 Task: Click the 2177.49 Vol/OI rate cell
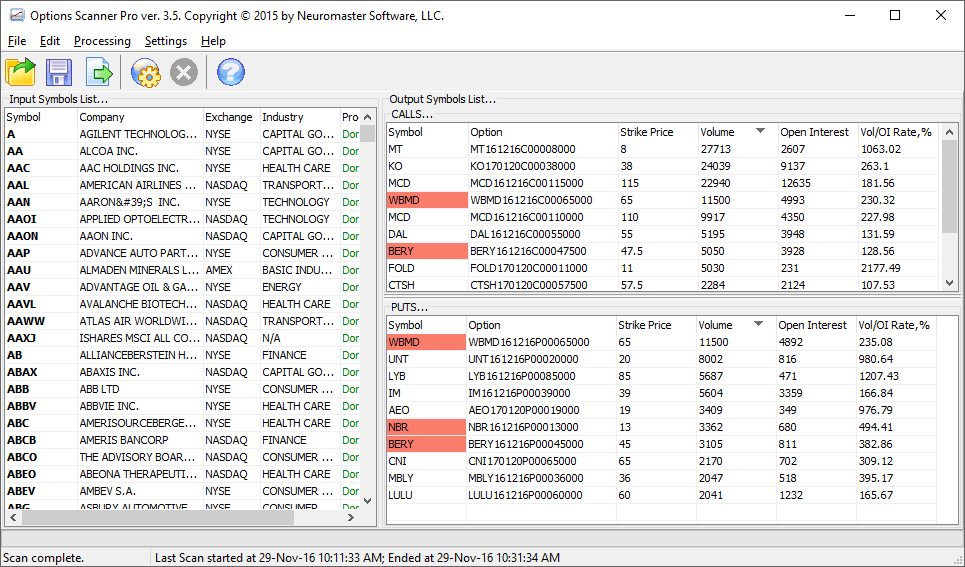[881, 268]
